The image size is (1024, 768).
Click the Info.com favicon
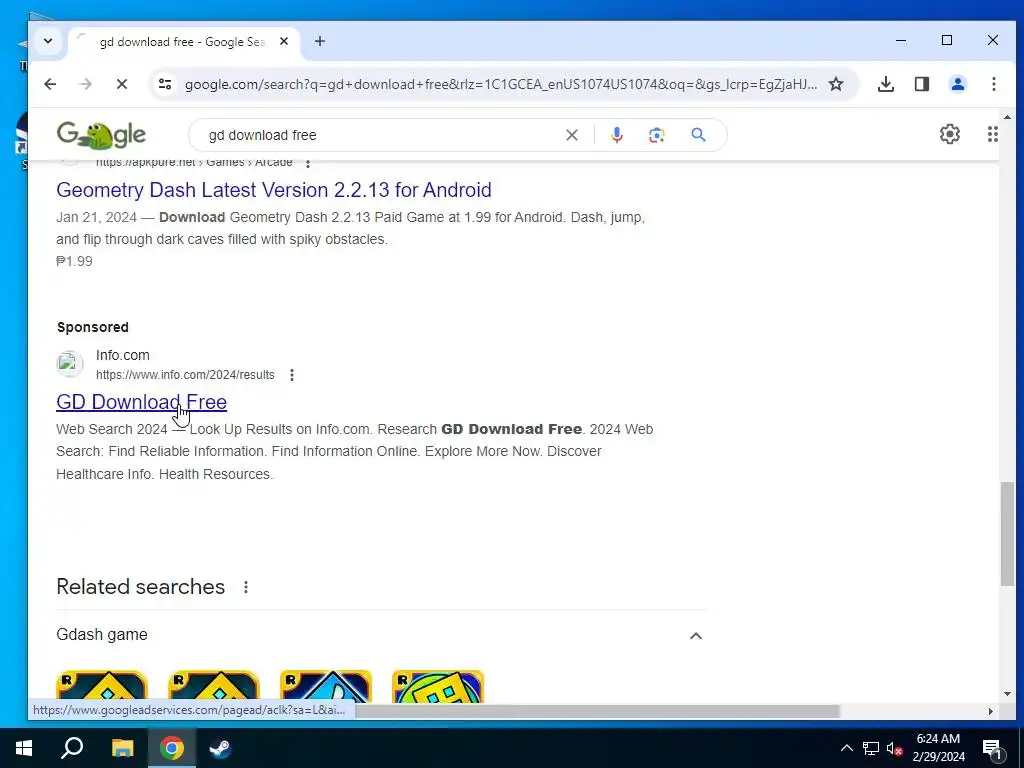pyautogui.click(x=69, y=364)
